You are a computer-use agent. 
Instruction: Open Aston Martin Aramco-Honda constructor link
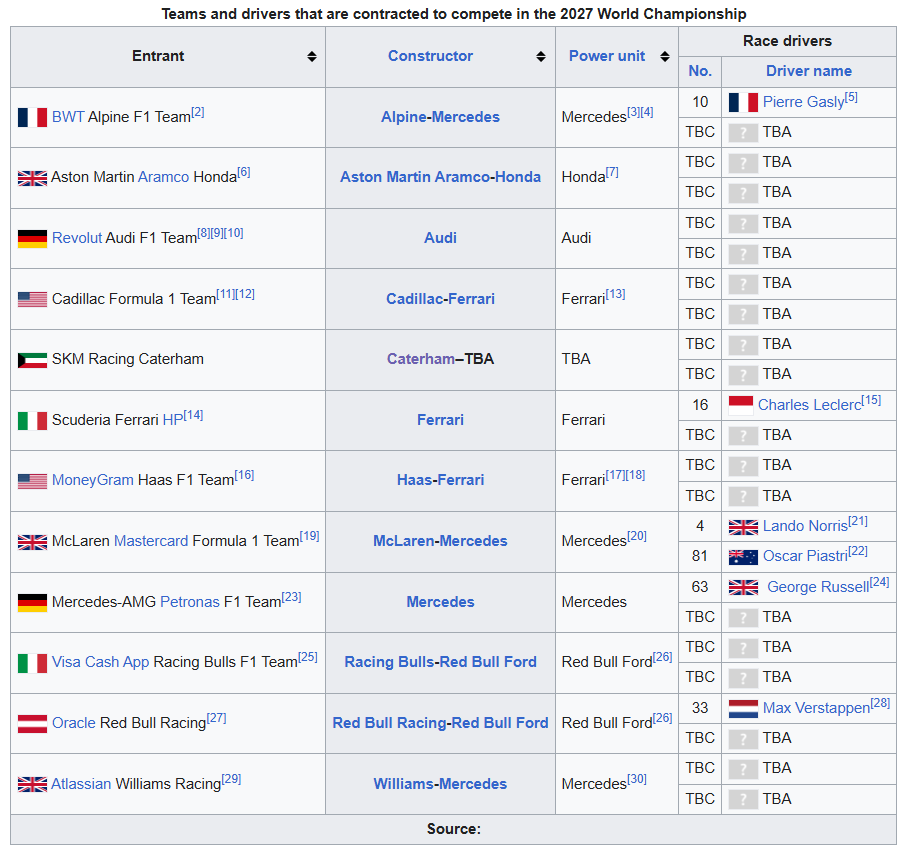pyautogui.click(x=440, y=177)
